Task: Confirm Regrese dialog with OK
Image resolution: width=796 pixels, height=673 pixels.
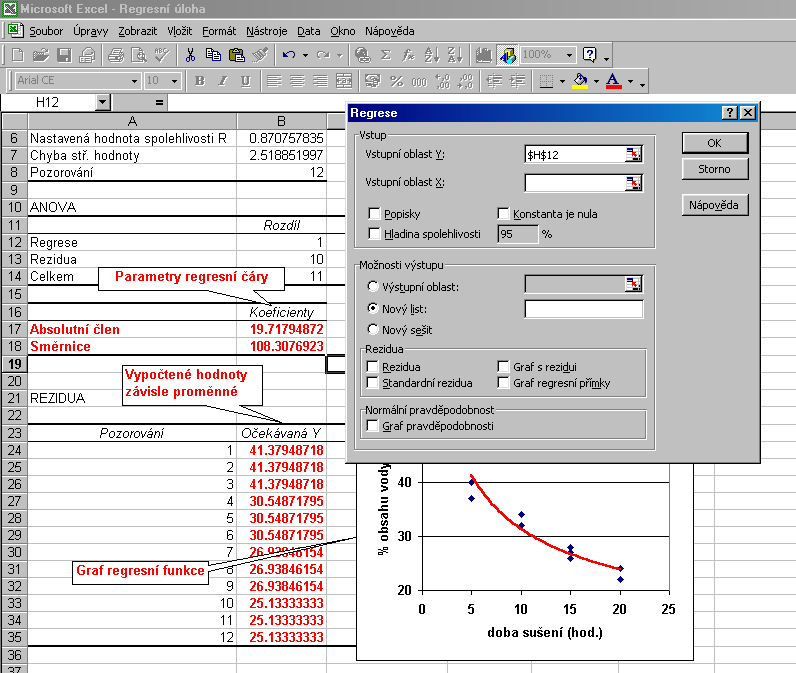Action: pyautogui.click(x=715, y=143)
